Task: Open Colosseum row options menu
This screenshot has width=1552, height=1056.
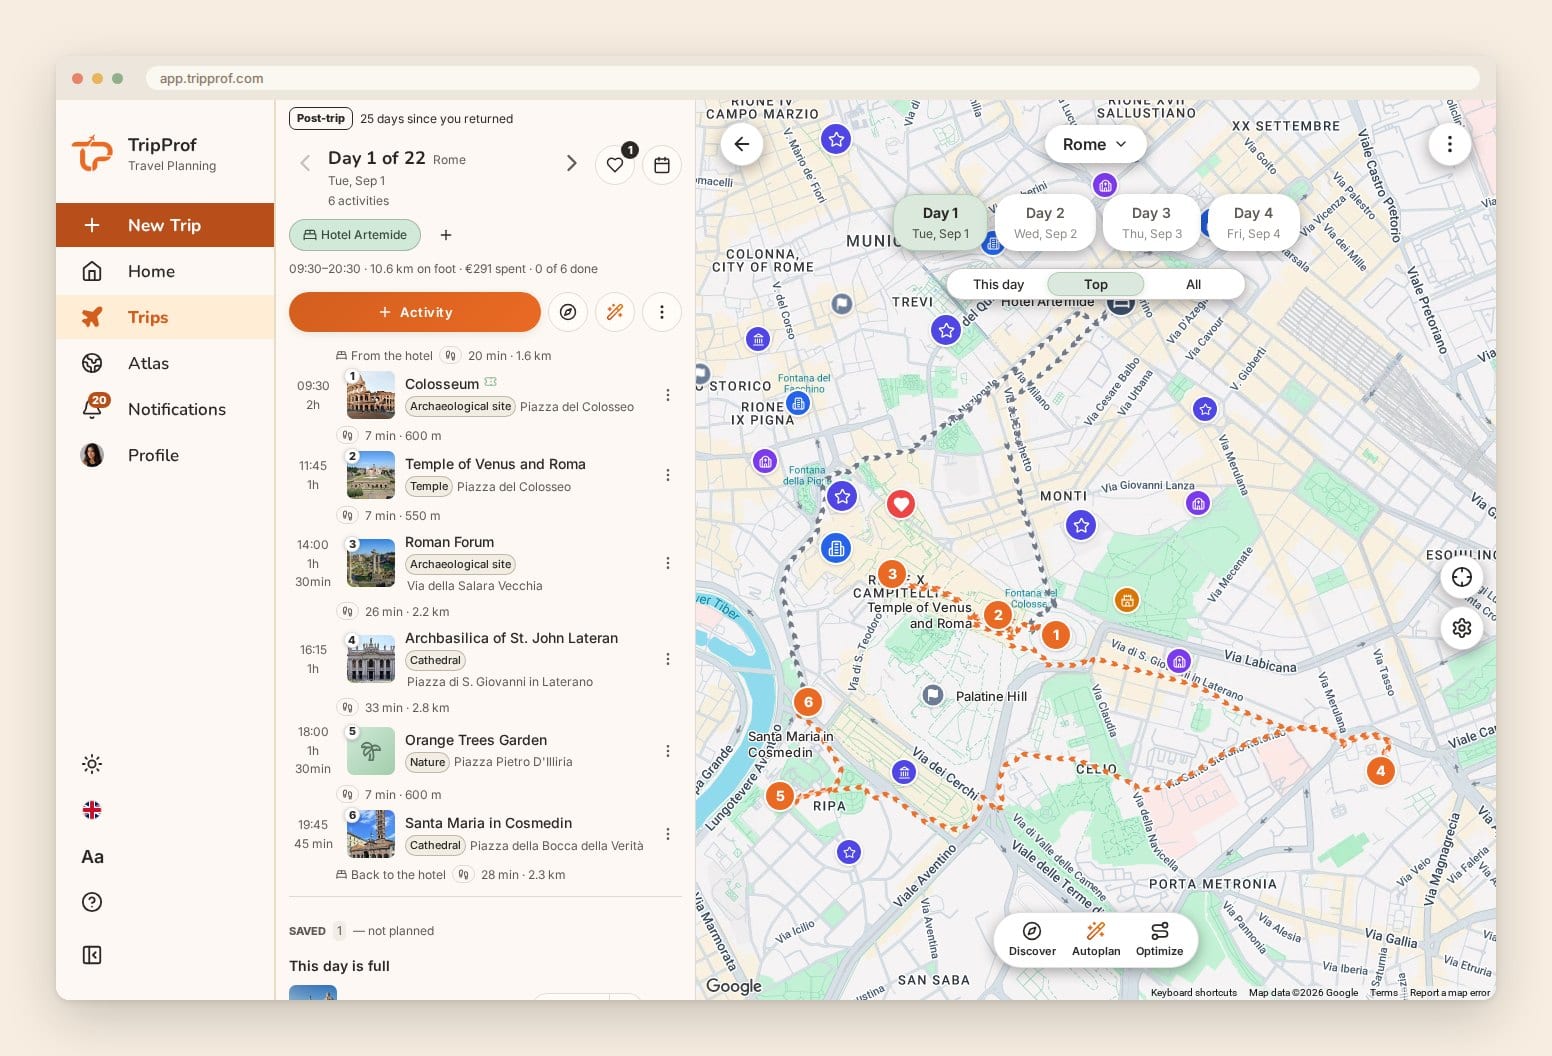Action: [668, 395]
